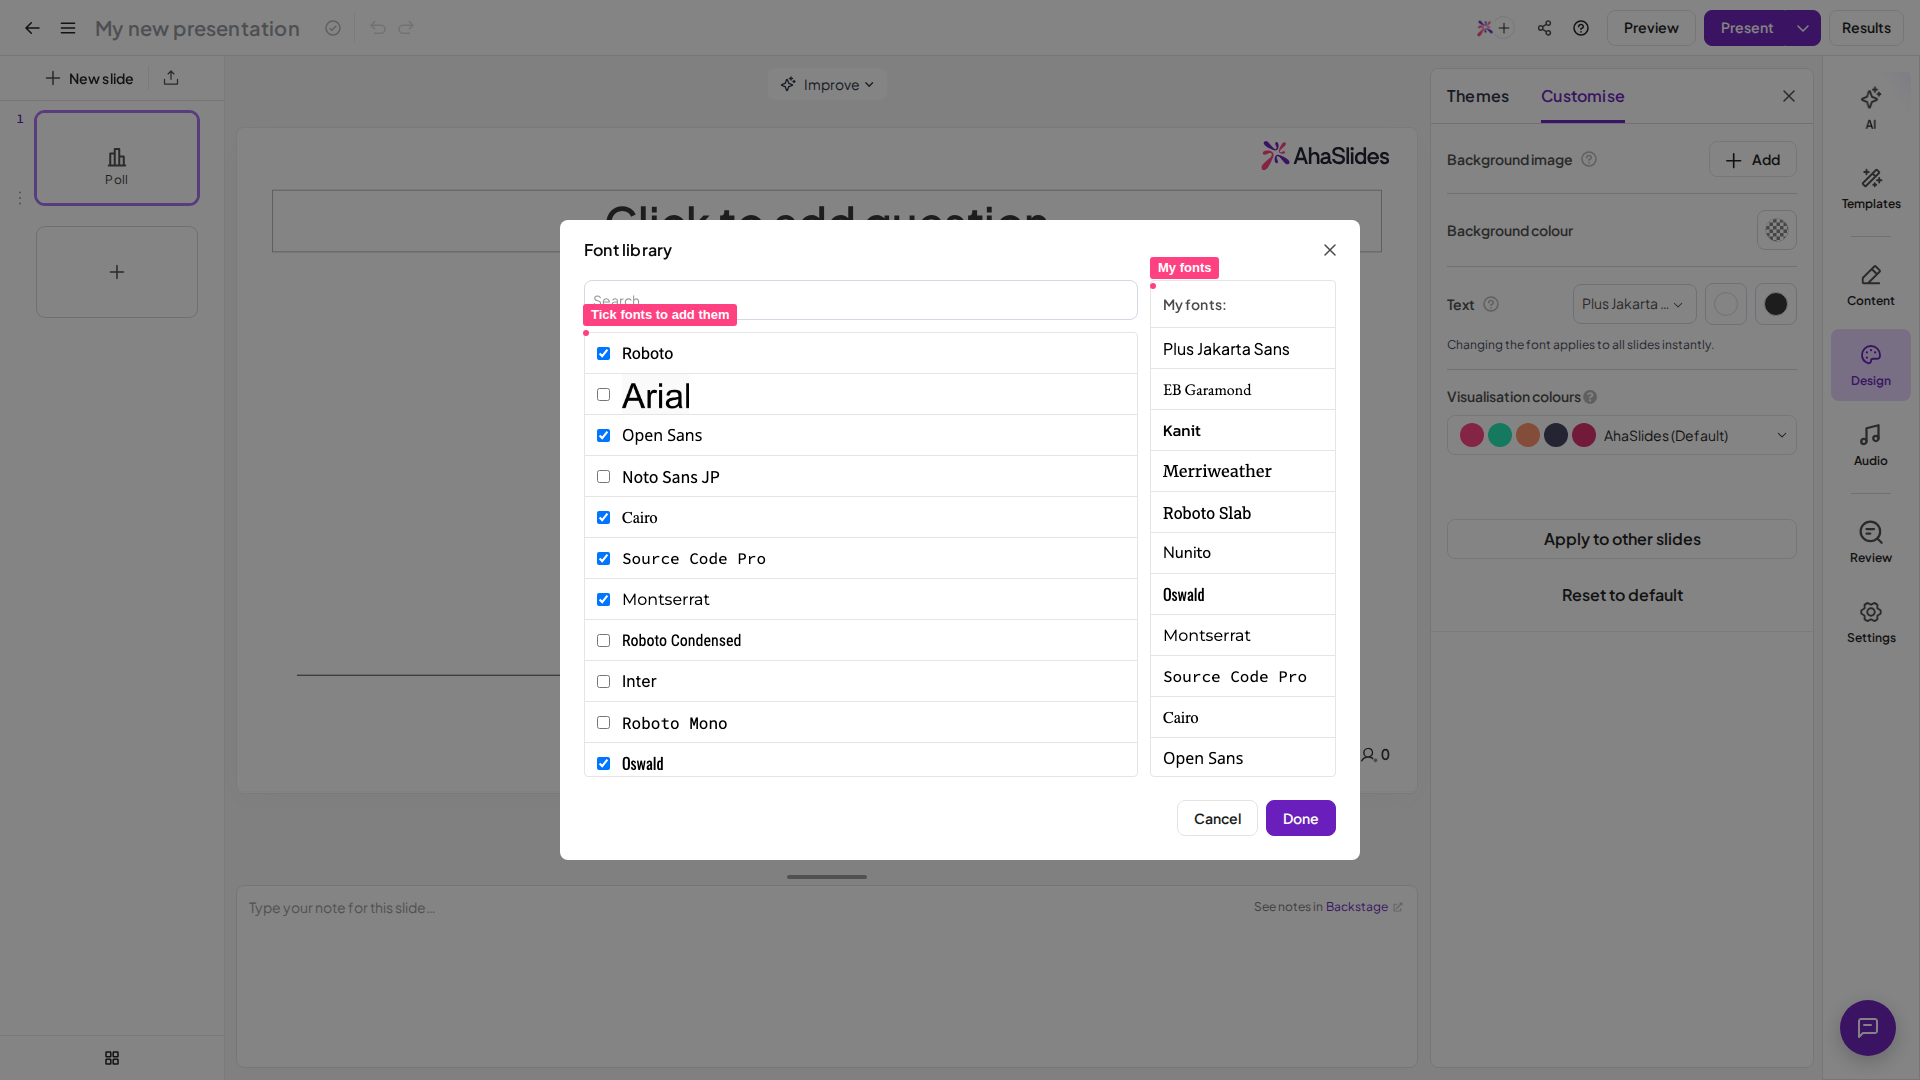Switch to the Themes tab
The image size is (1920, 1080).
click(1477, 96)
